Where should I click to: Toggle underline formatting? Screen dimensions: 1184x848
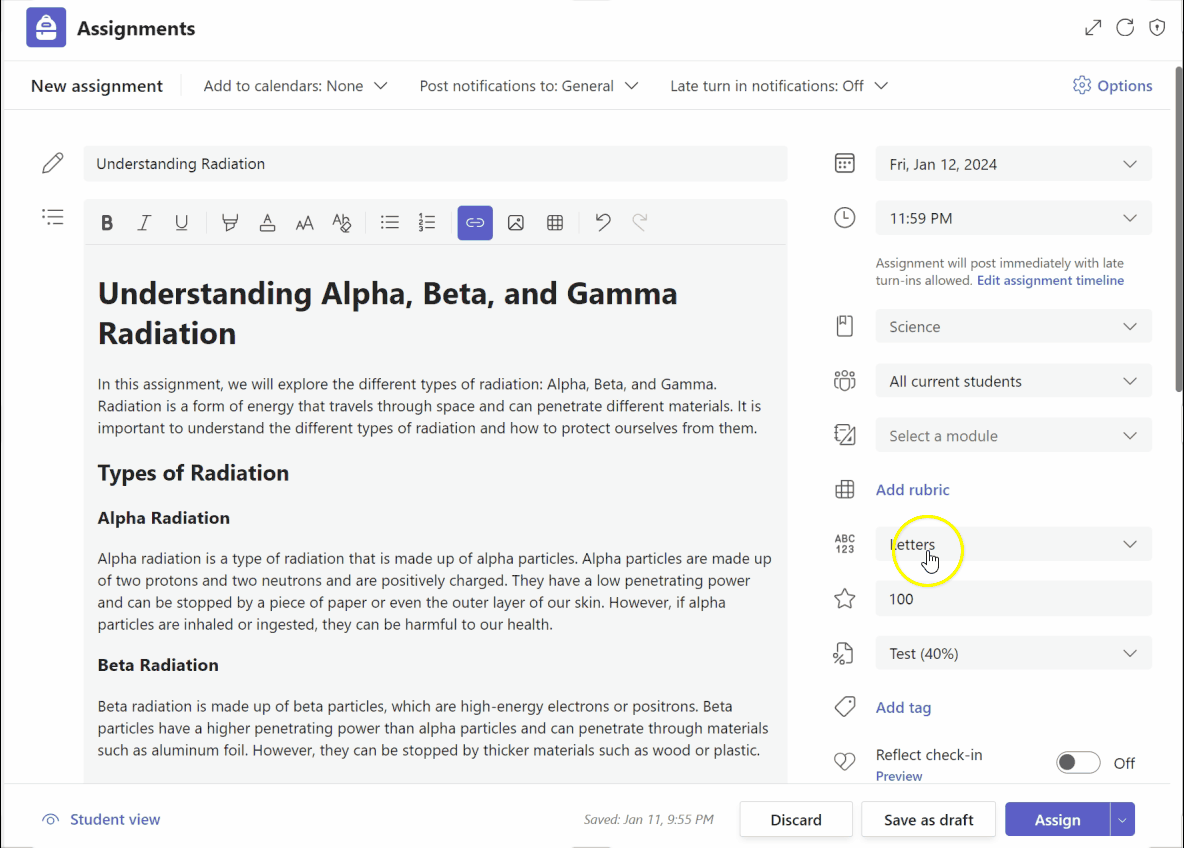click(x=181, y=222)
